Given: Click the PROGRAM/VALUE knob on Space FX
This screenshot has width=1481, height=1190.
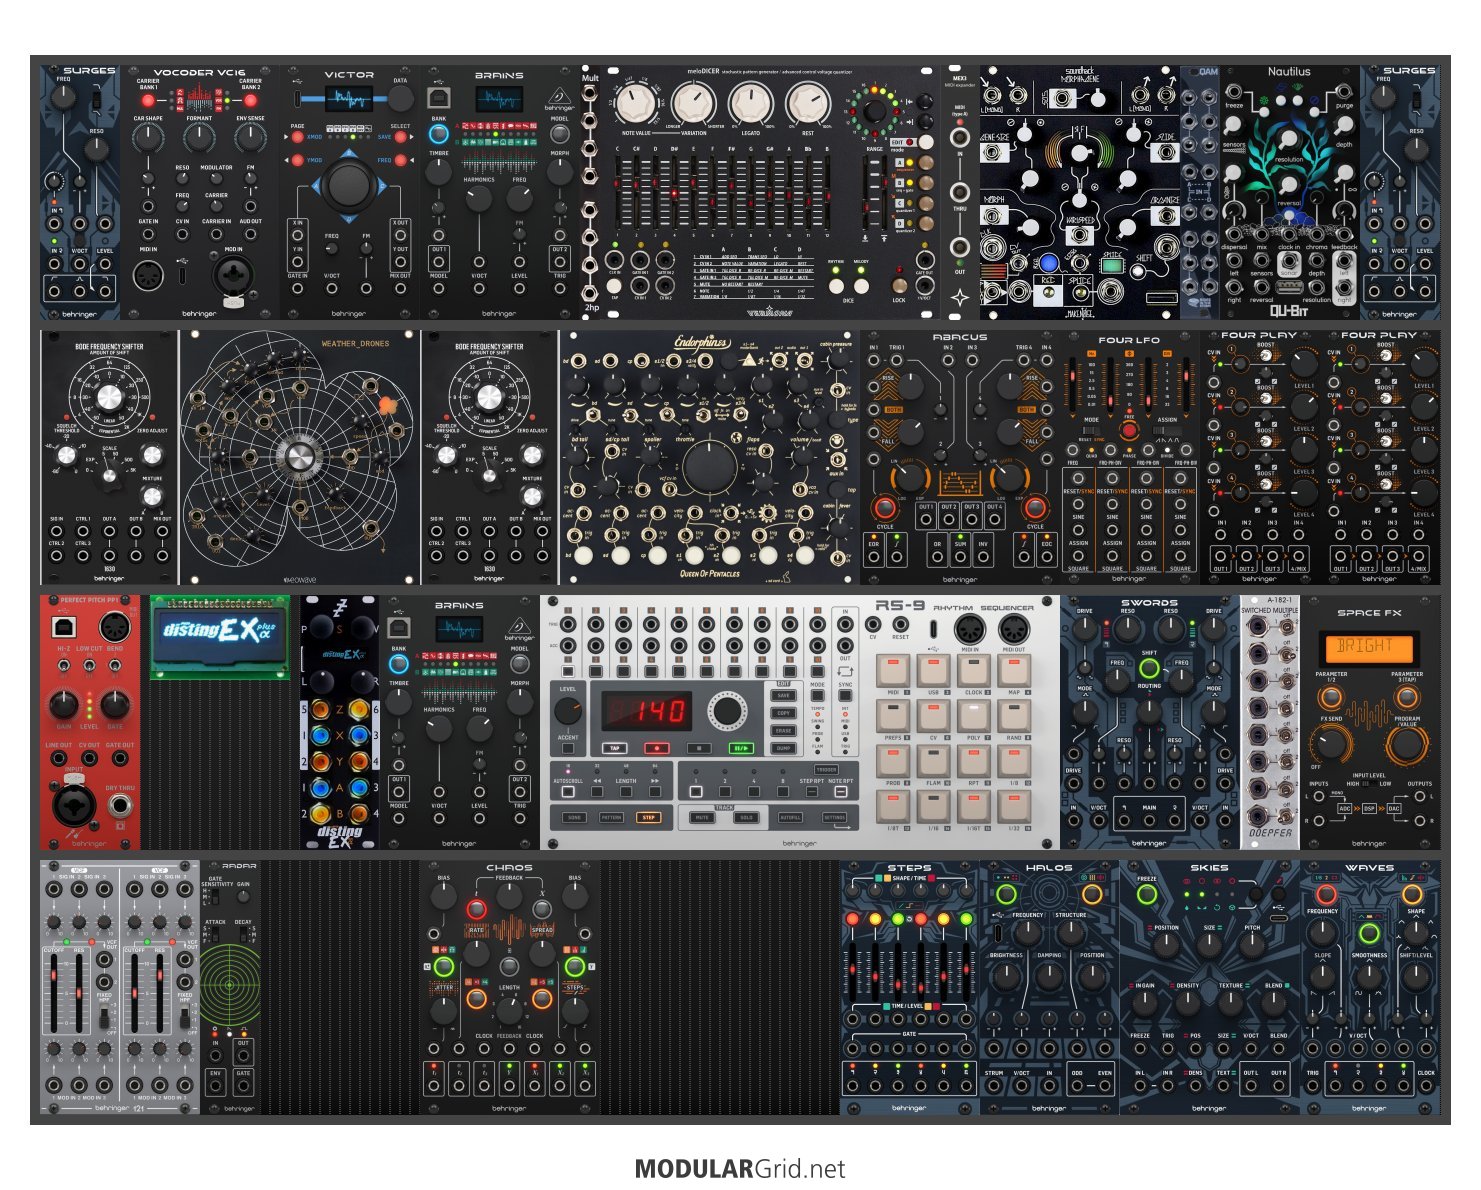Looking at the screenshot, I should [x=1406, y=745].
